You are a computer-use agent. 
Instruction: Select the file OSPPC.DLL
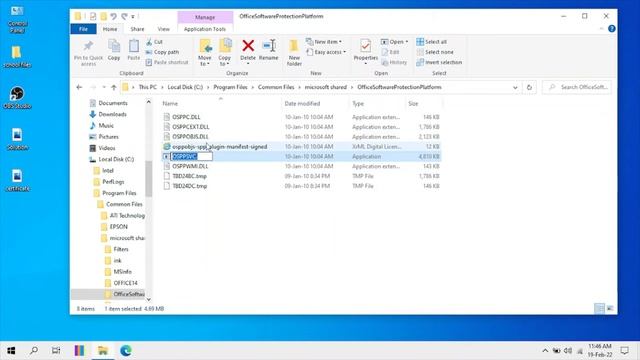point(186,117)
